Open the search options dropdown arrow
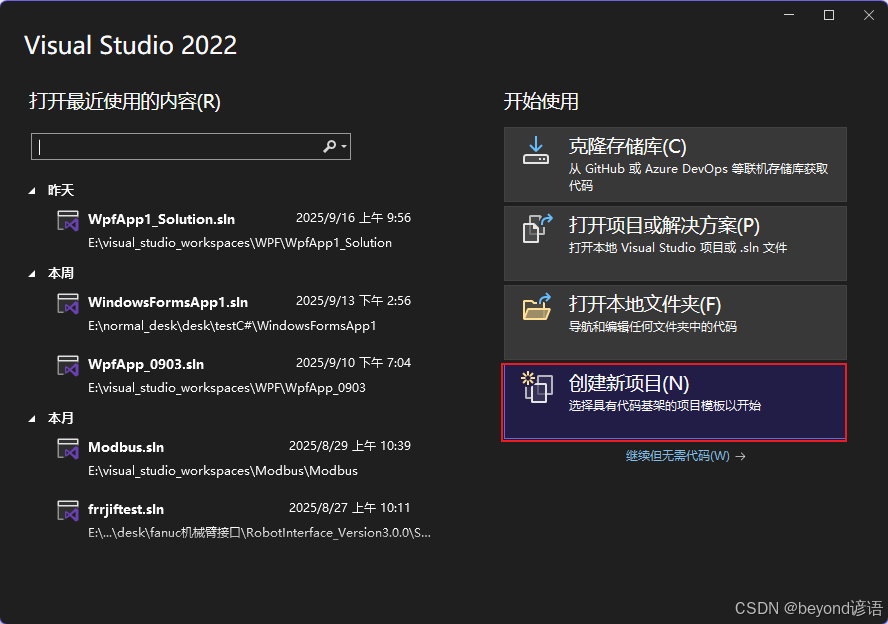The image size is (888, 624). click(344, 147)
